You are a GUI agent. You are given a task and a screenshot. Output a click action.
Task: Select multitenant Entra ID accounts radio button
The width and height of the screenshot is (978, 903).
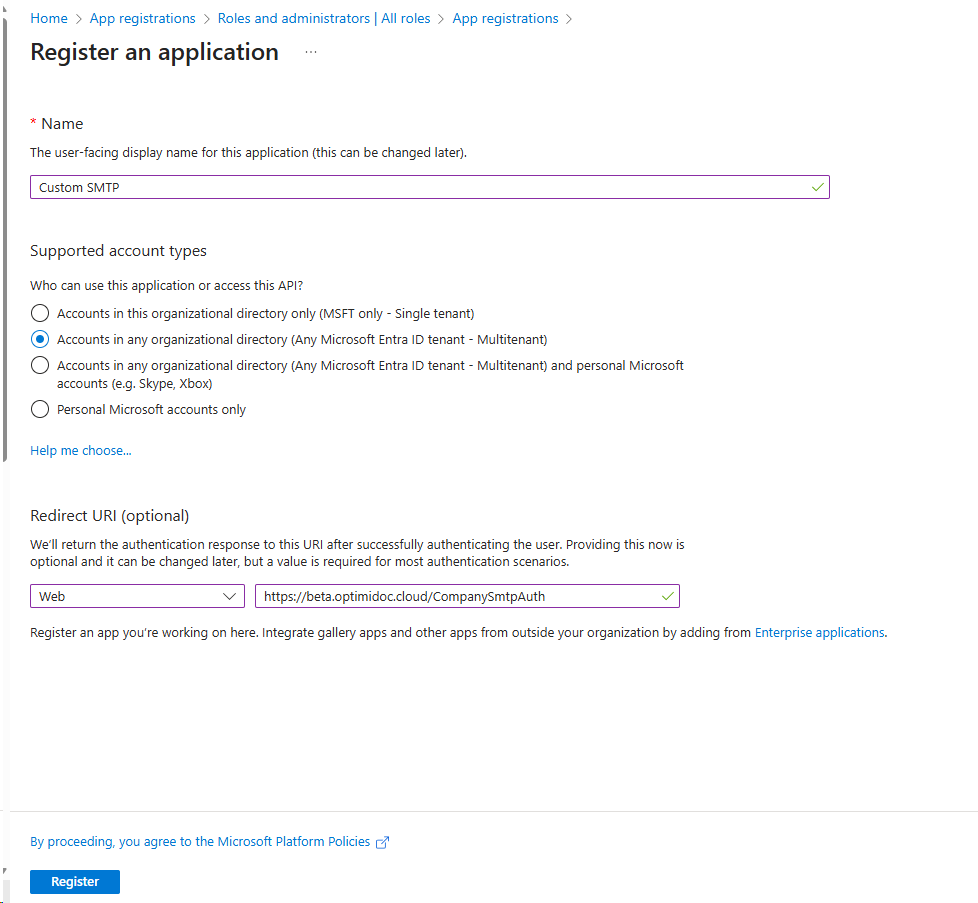pyautogui.click(x=40, y=339)
